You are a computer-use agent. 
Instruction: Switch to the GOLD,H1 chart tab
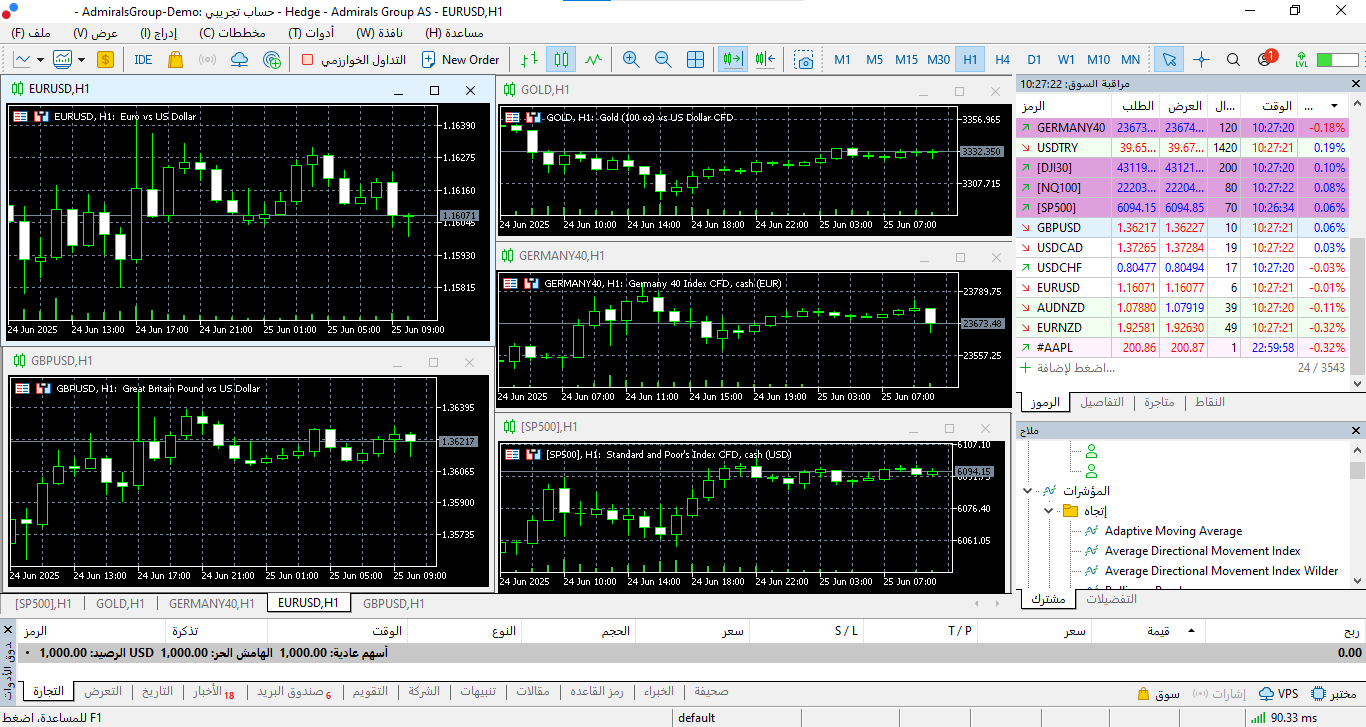click(120, 603)
